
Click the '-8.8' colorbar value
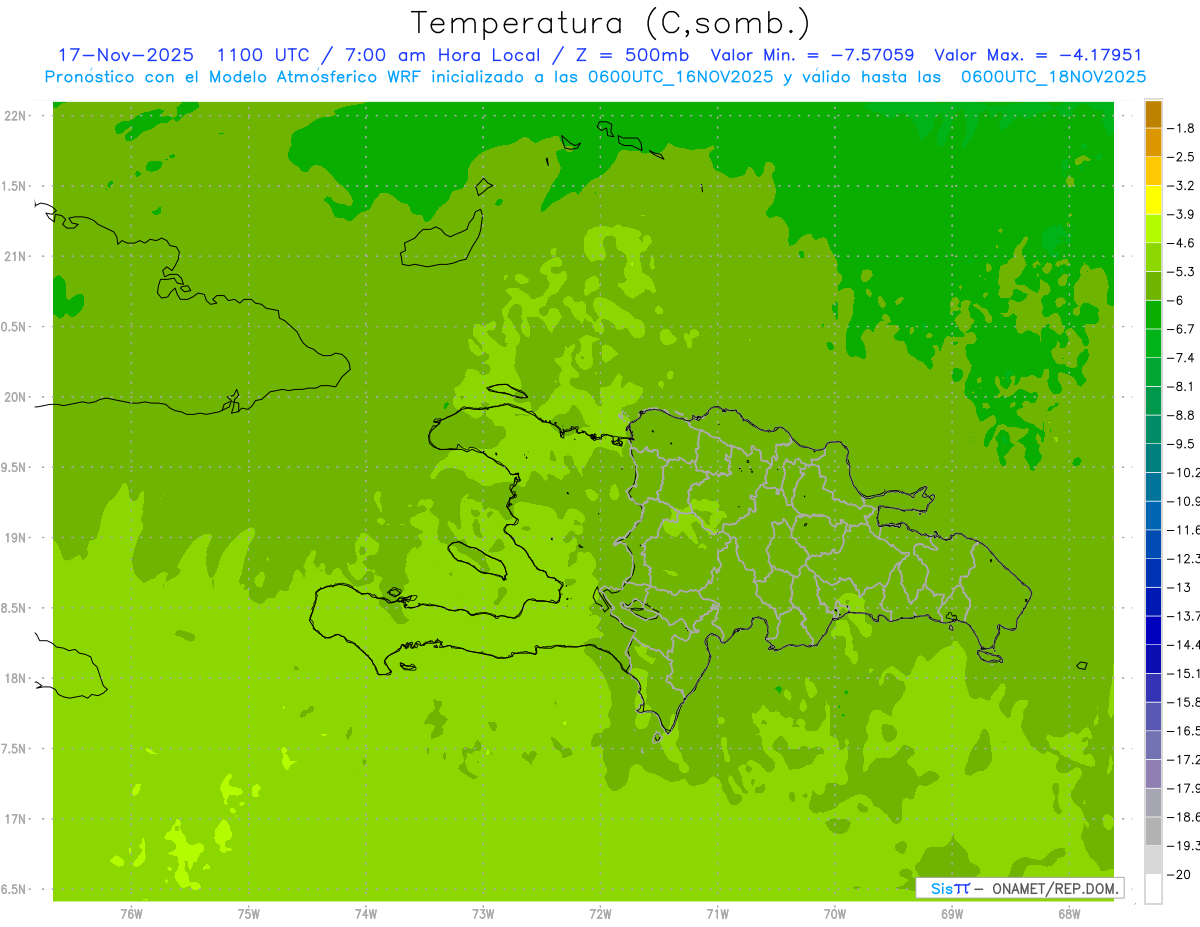coord(1181,415)
